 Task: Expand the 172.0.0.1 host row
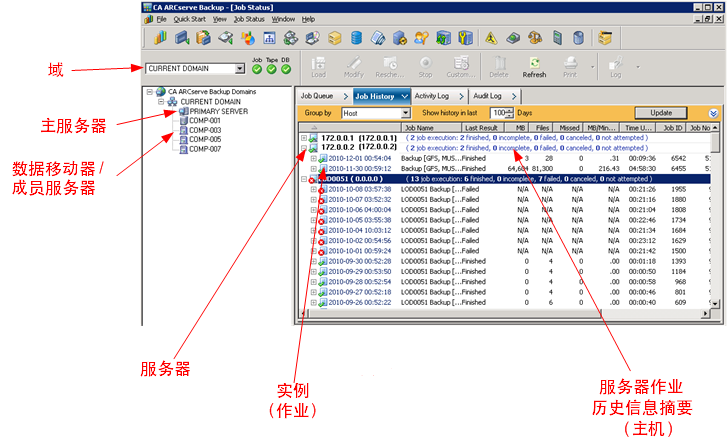pos(305,137)
